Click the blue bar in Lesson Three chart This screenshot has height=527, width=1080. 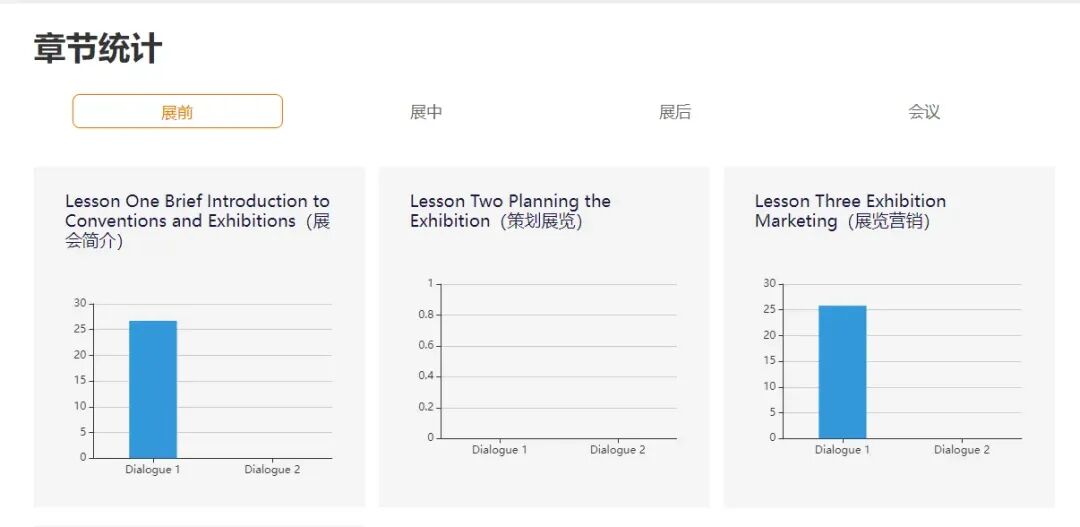point(842,371)
